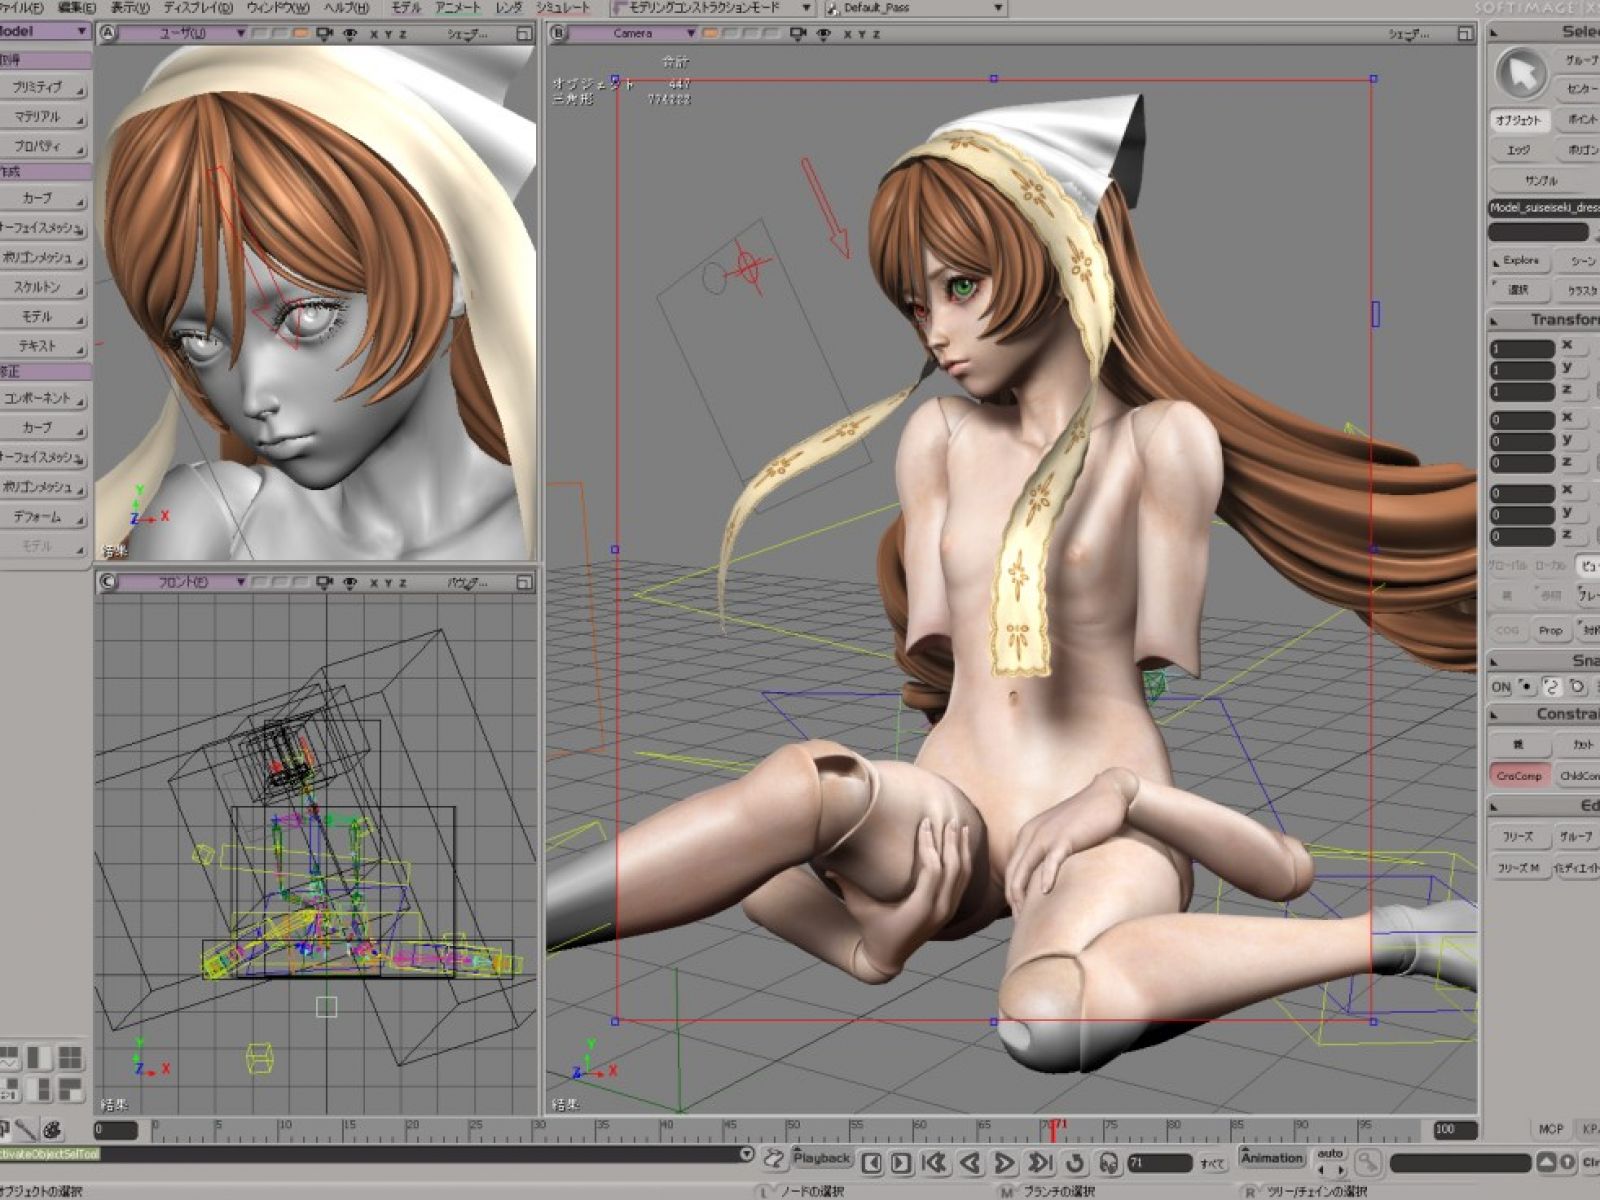
Task: Click viewport letter B icon
Action: coord(559,33)
